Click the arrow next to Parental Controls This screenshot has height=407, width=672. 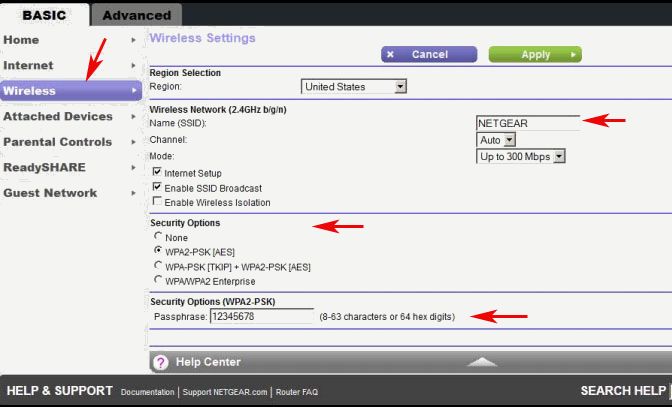coord(134,142)
